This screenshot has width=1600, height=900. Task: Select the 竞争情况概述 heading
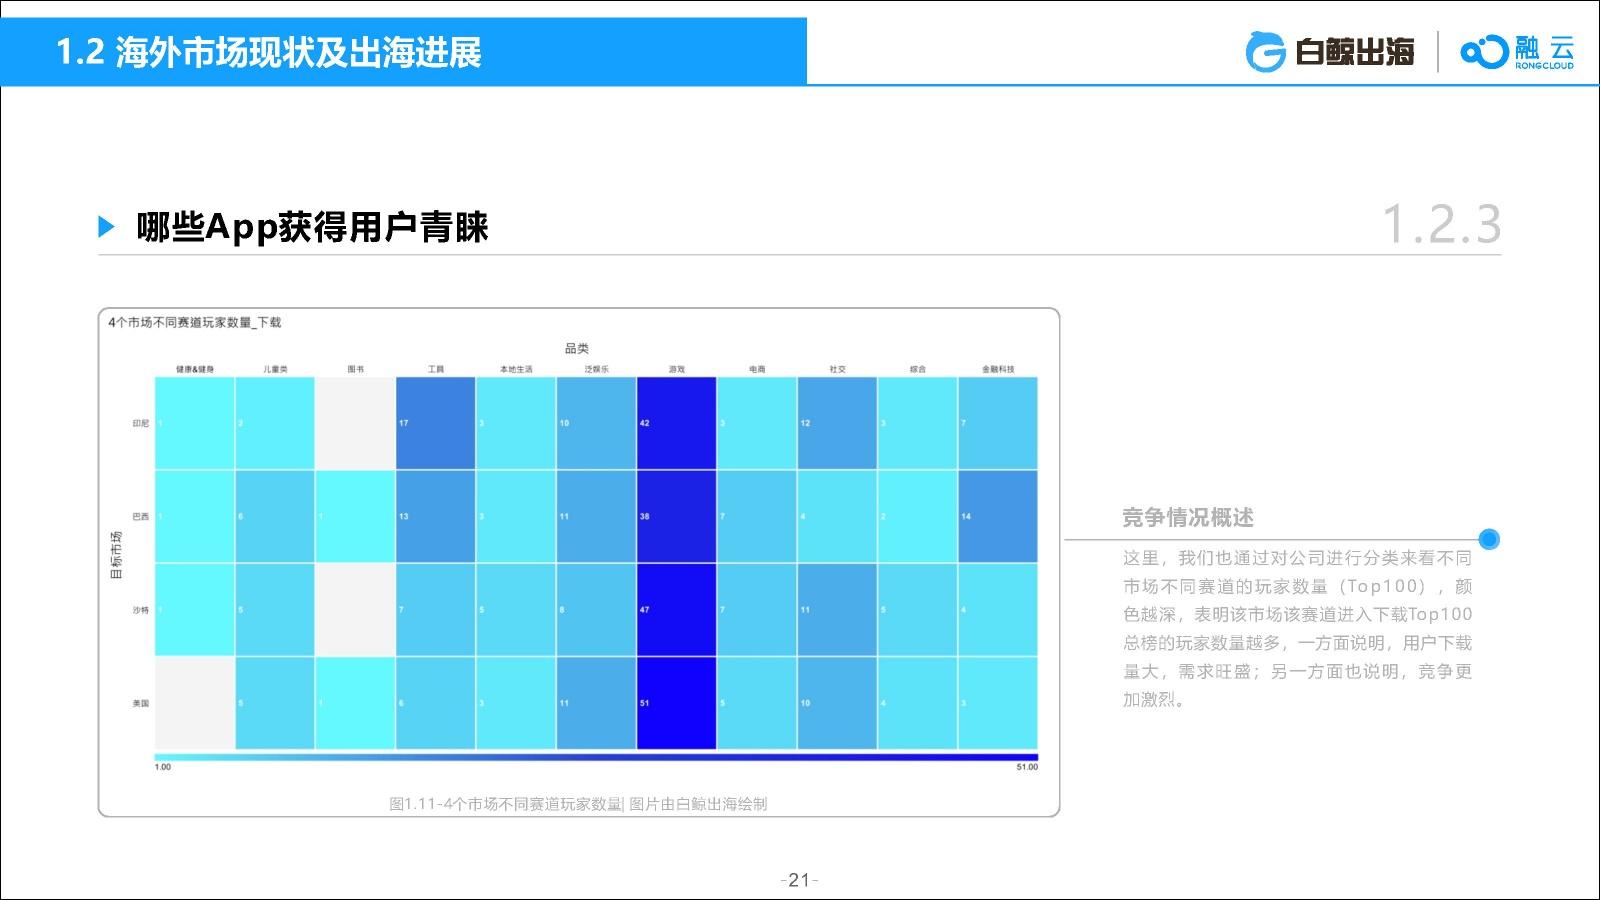(x=1188, y=517)
